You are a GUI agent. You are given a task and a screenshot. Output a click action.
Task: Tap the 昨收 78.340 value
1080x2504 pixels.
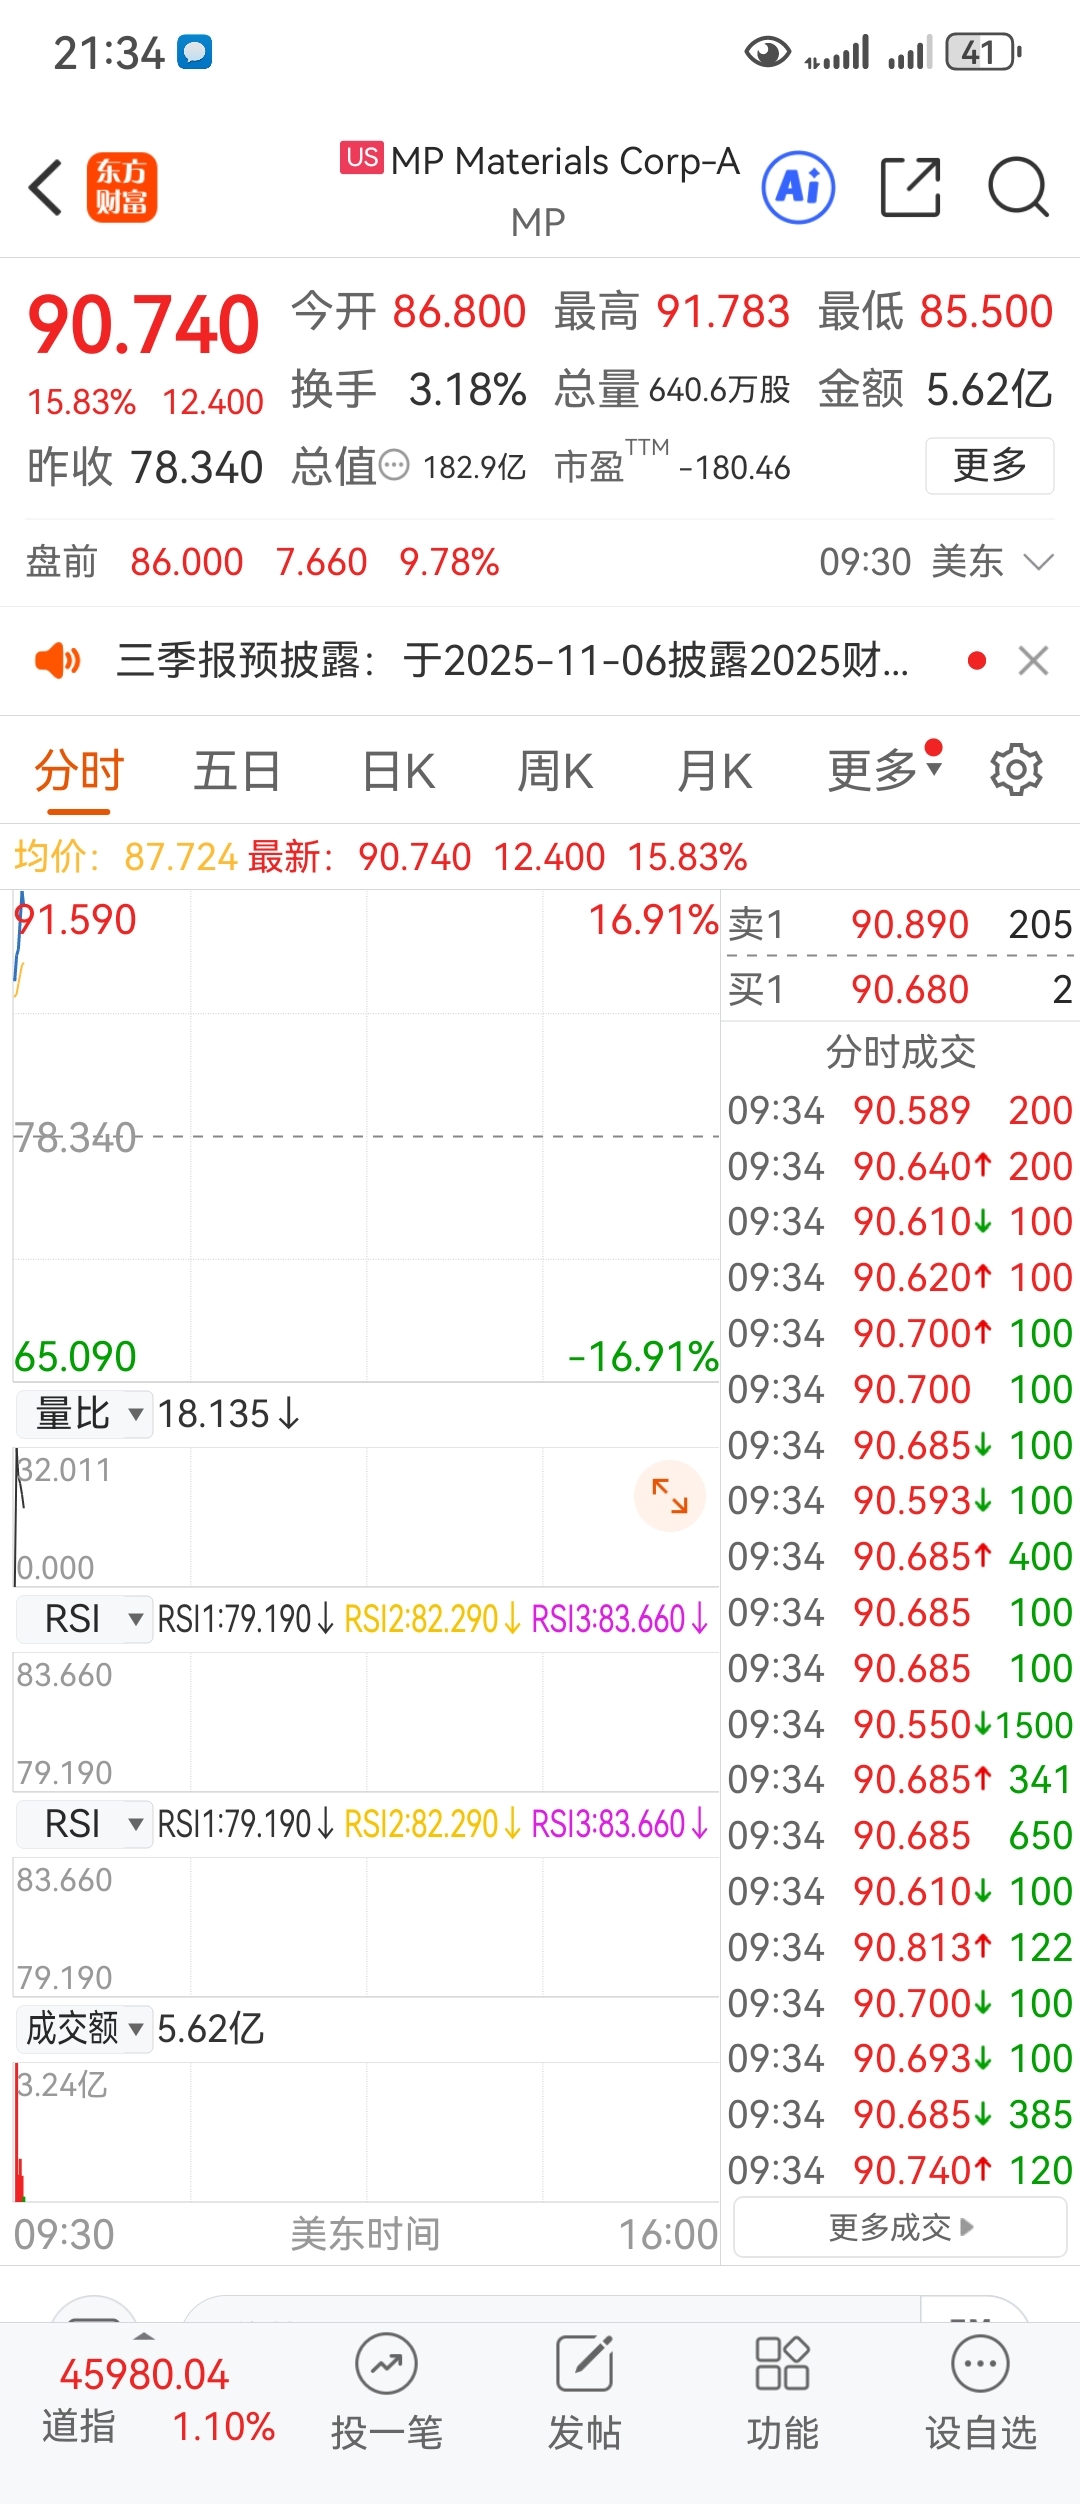(145, 467)
